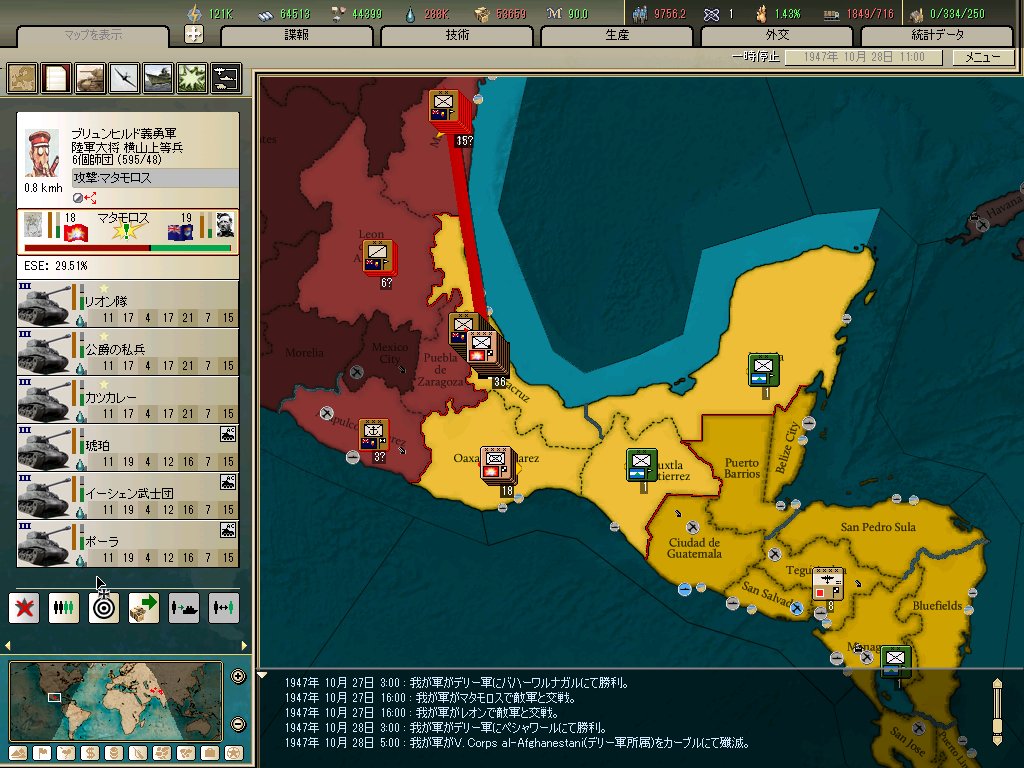Click the Mexico City province
Screen dimensions: 1024x768
390,353
